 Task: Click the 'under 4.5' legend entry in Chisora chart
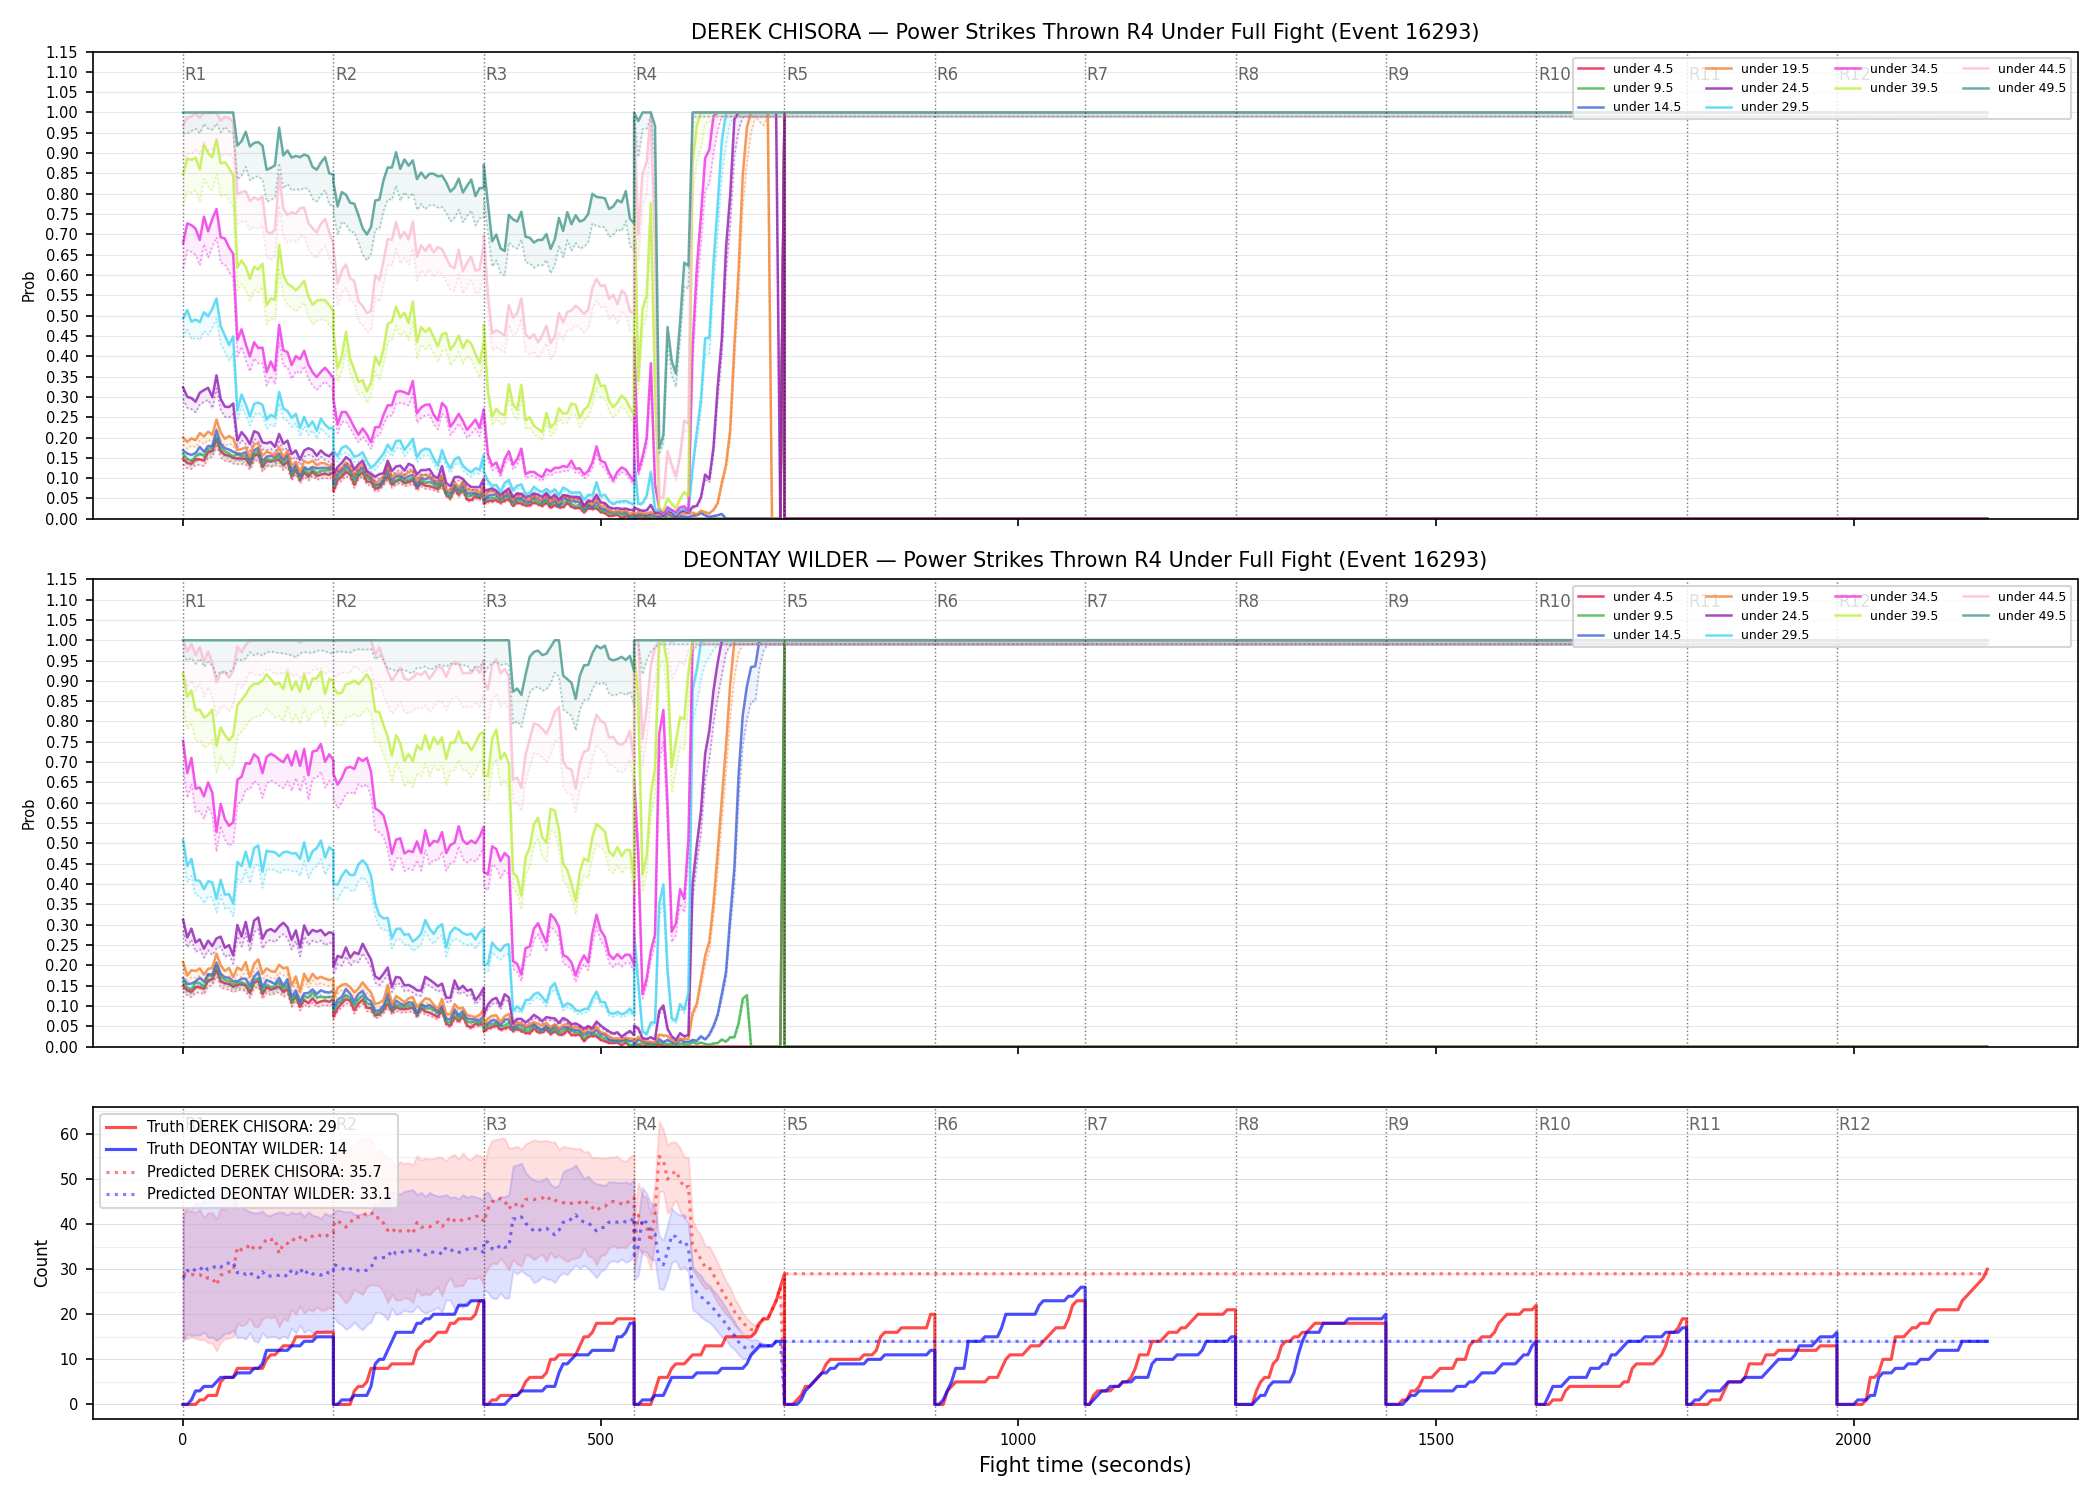click(1625, 69)
